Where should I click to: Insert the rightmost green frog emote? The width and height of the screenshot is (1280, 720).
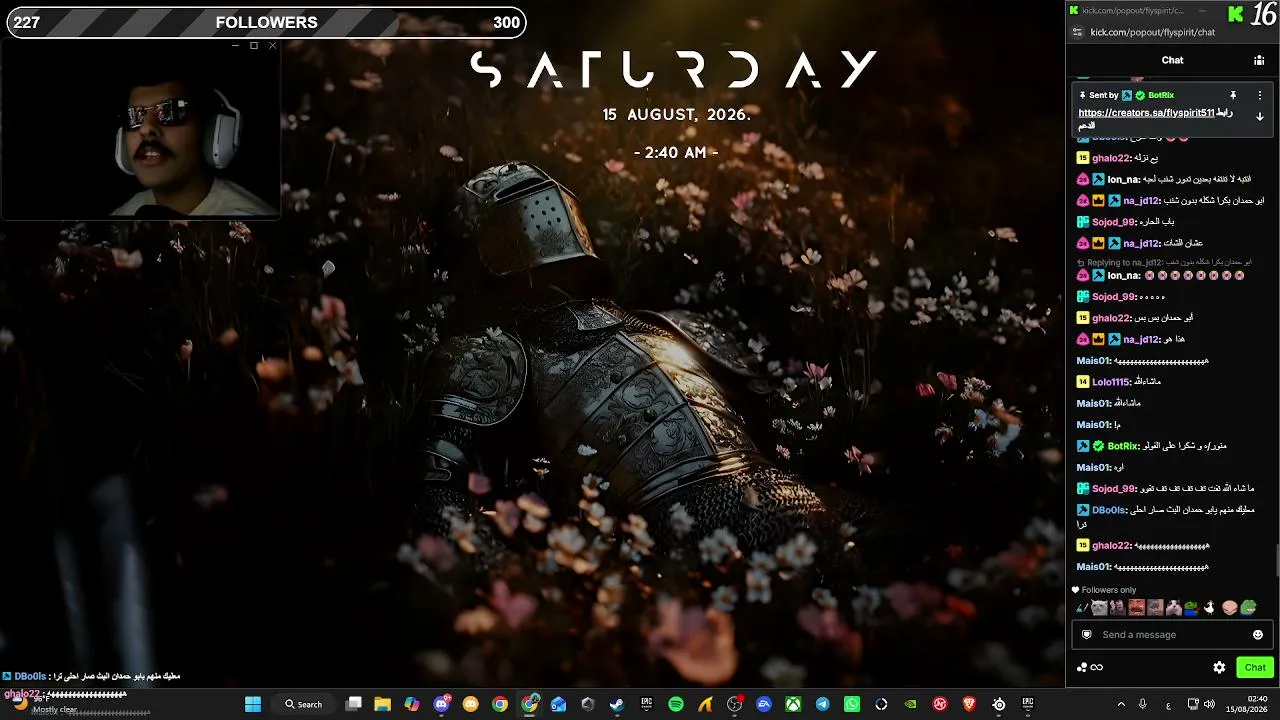(1248, 607)
